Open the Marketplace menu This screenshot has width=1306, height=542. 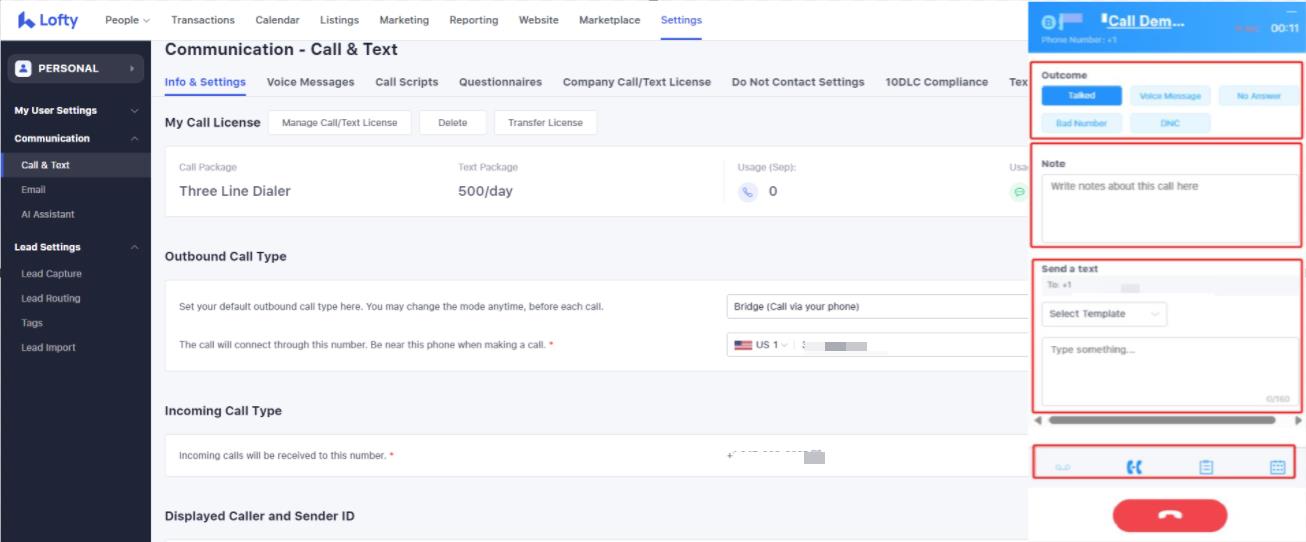point(610,20)
